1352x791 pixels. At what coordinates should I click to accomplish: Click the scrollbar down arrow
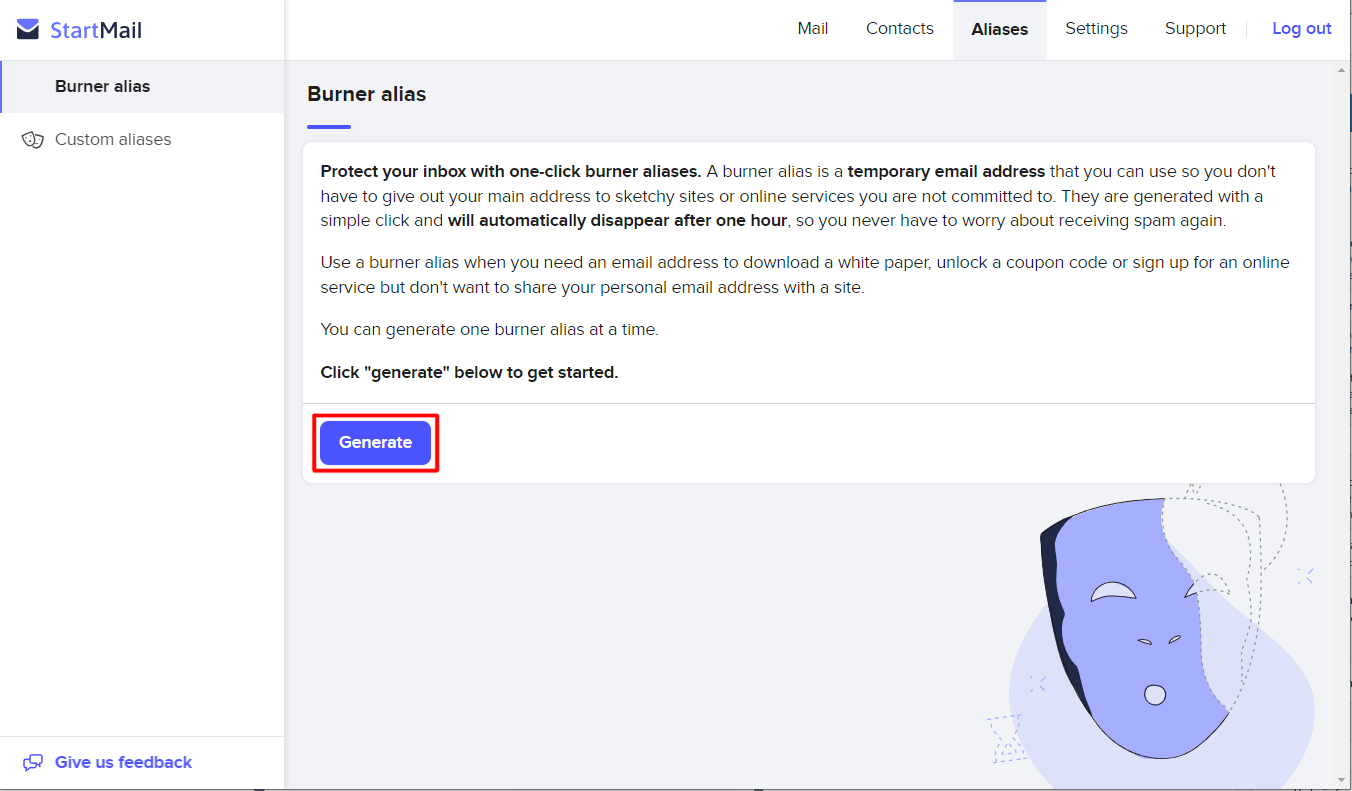pos(1343,780)
